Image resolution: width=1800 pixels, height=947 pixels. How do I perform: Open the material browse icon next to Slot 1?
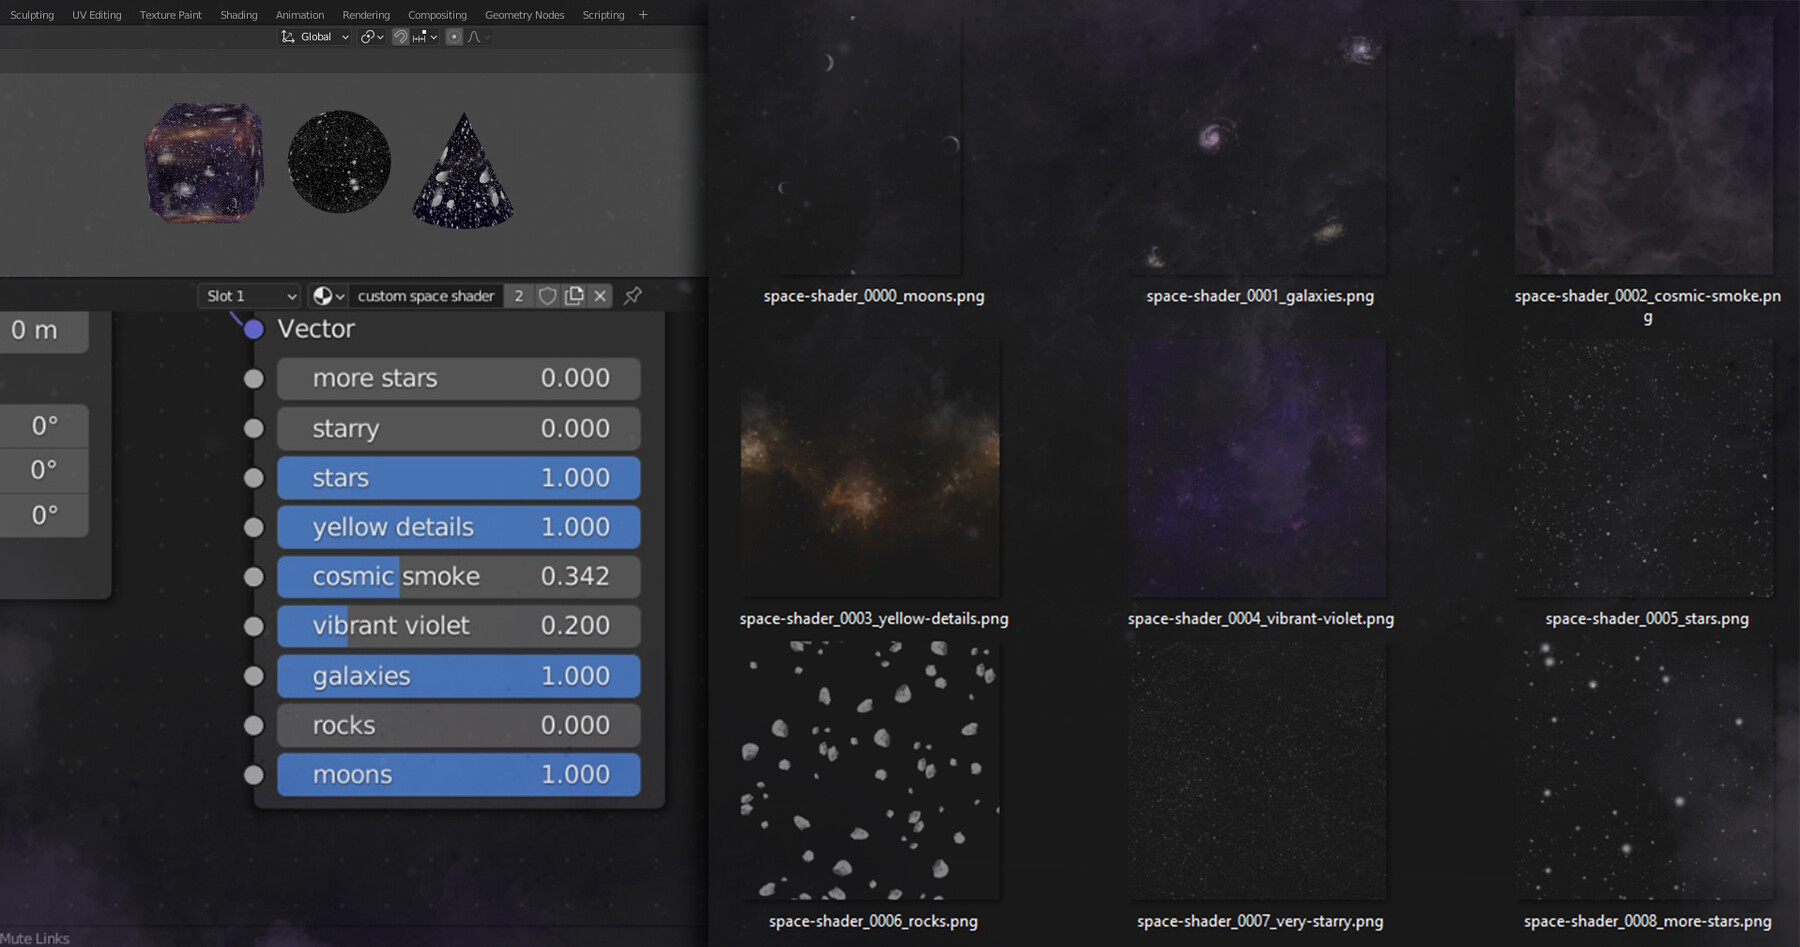[324, 296]
